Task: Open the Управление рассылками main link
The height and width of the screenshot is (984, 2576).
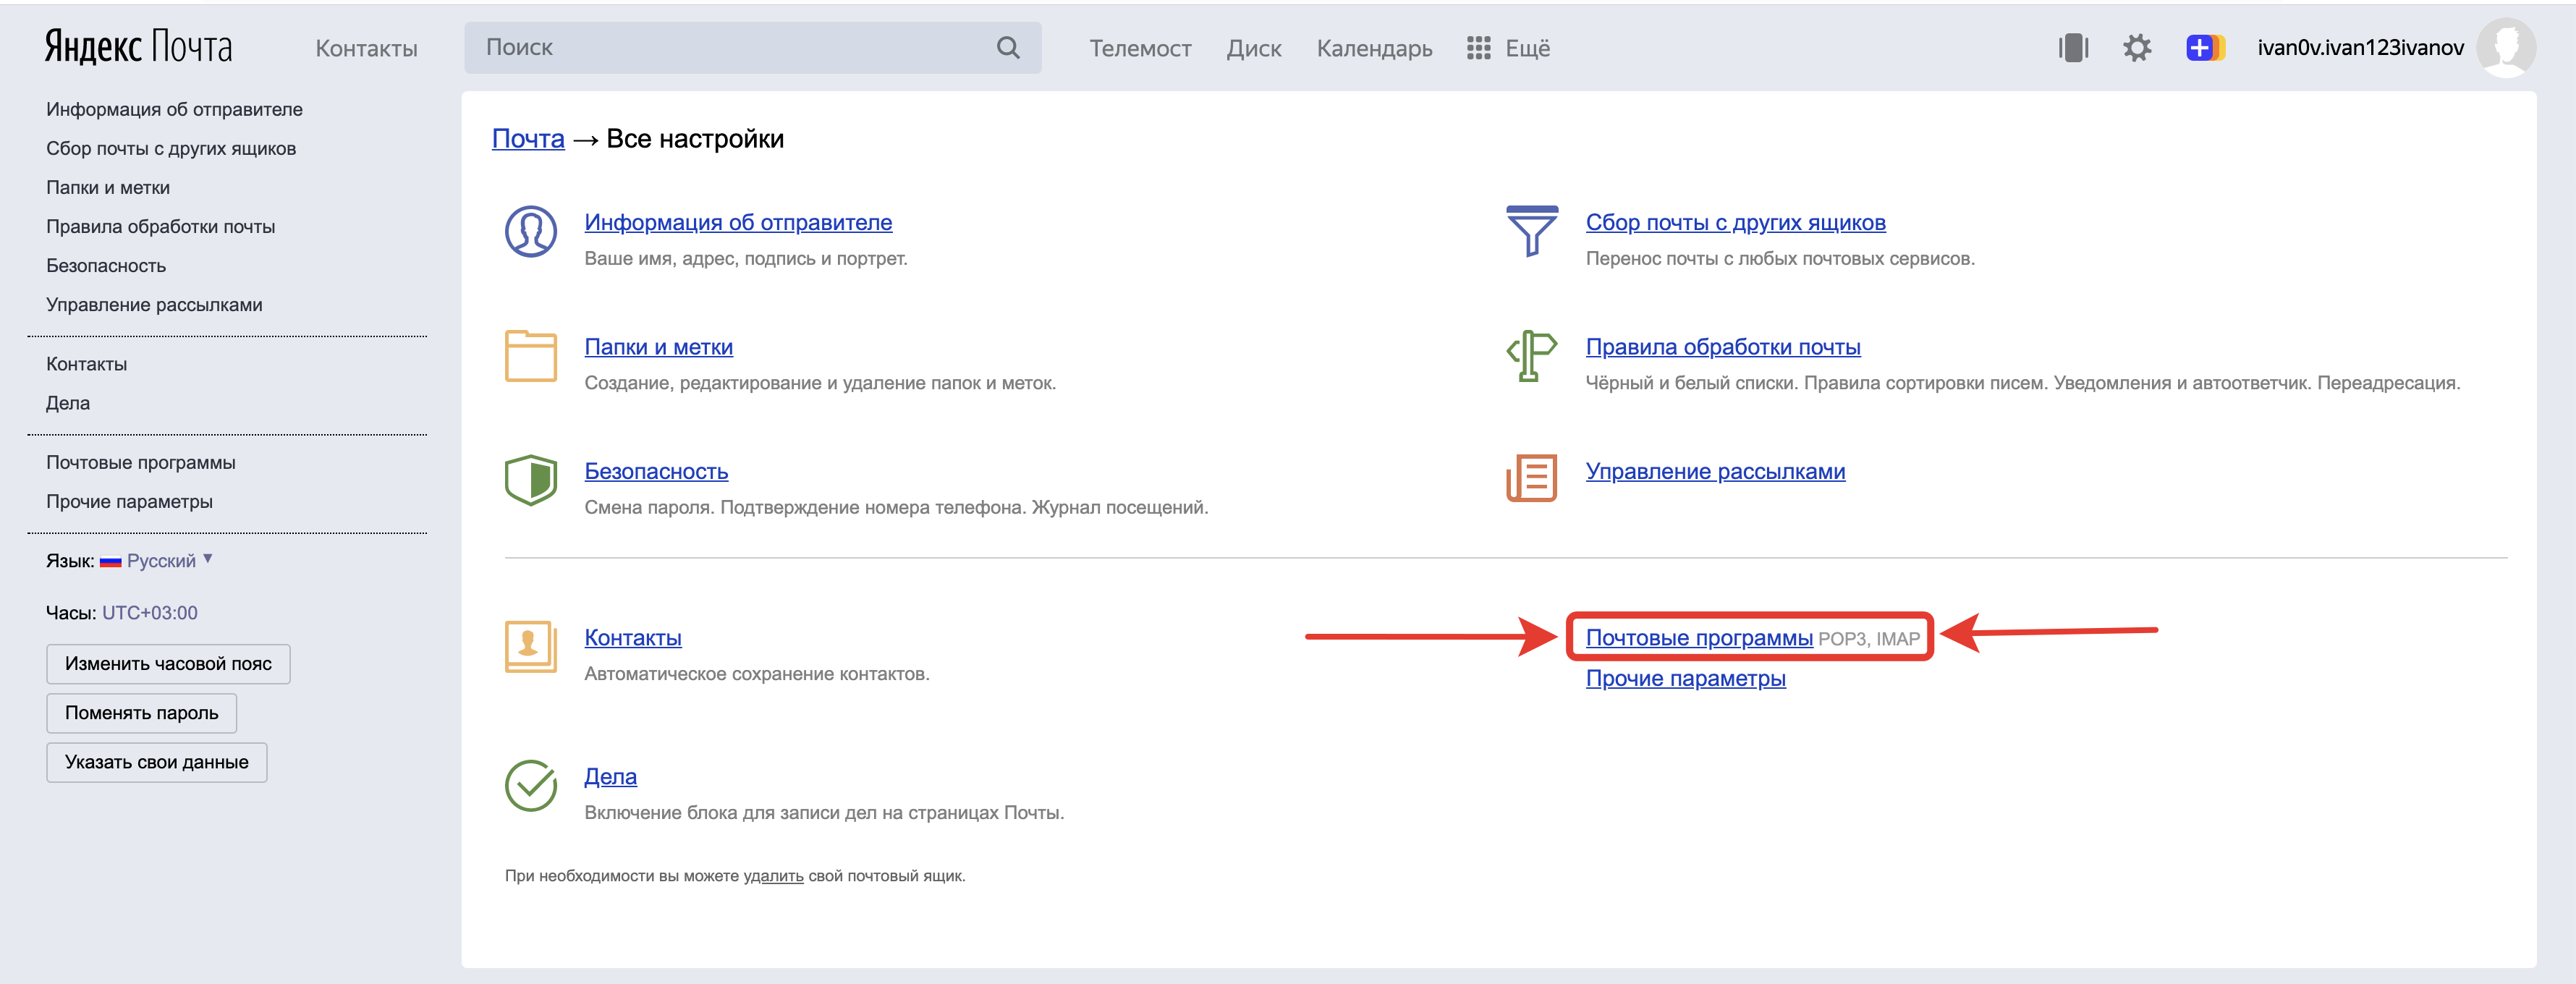Action: click(x=1715, y=471)
